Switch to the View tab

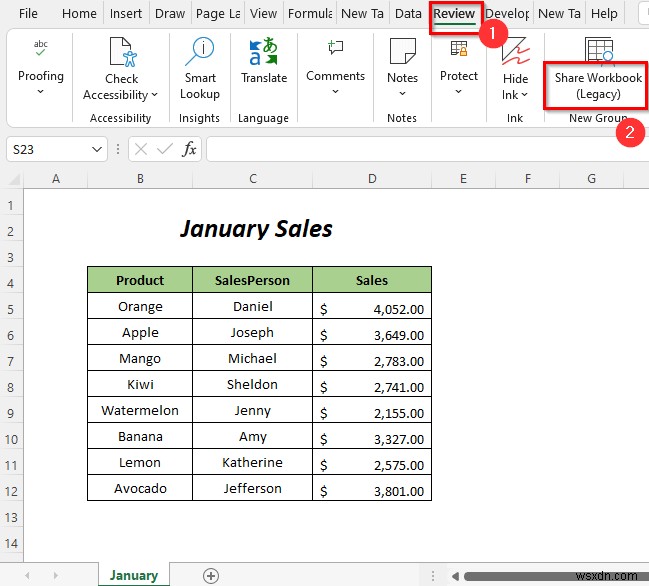click(x=263, y=14)
